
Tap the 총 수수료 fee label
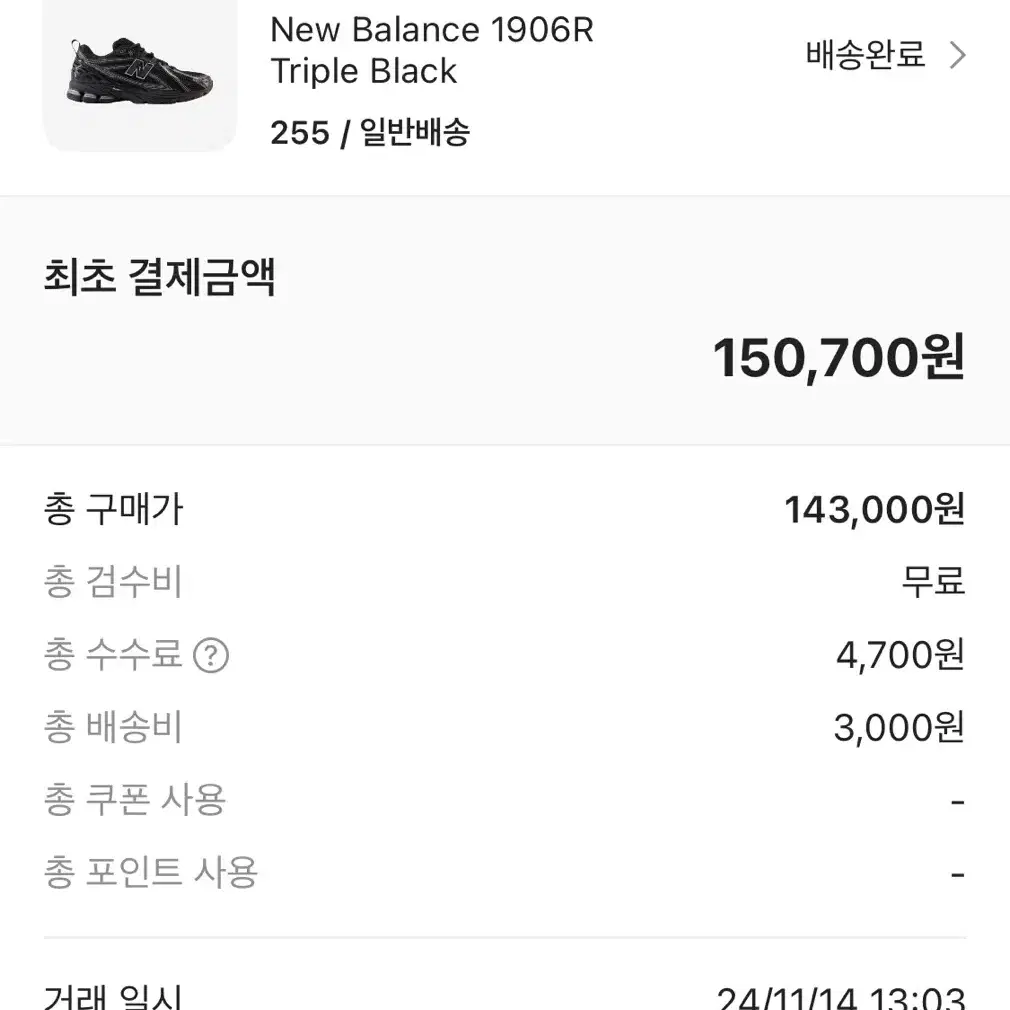click(113, 655)
